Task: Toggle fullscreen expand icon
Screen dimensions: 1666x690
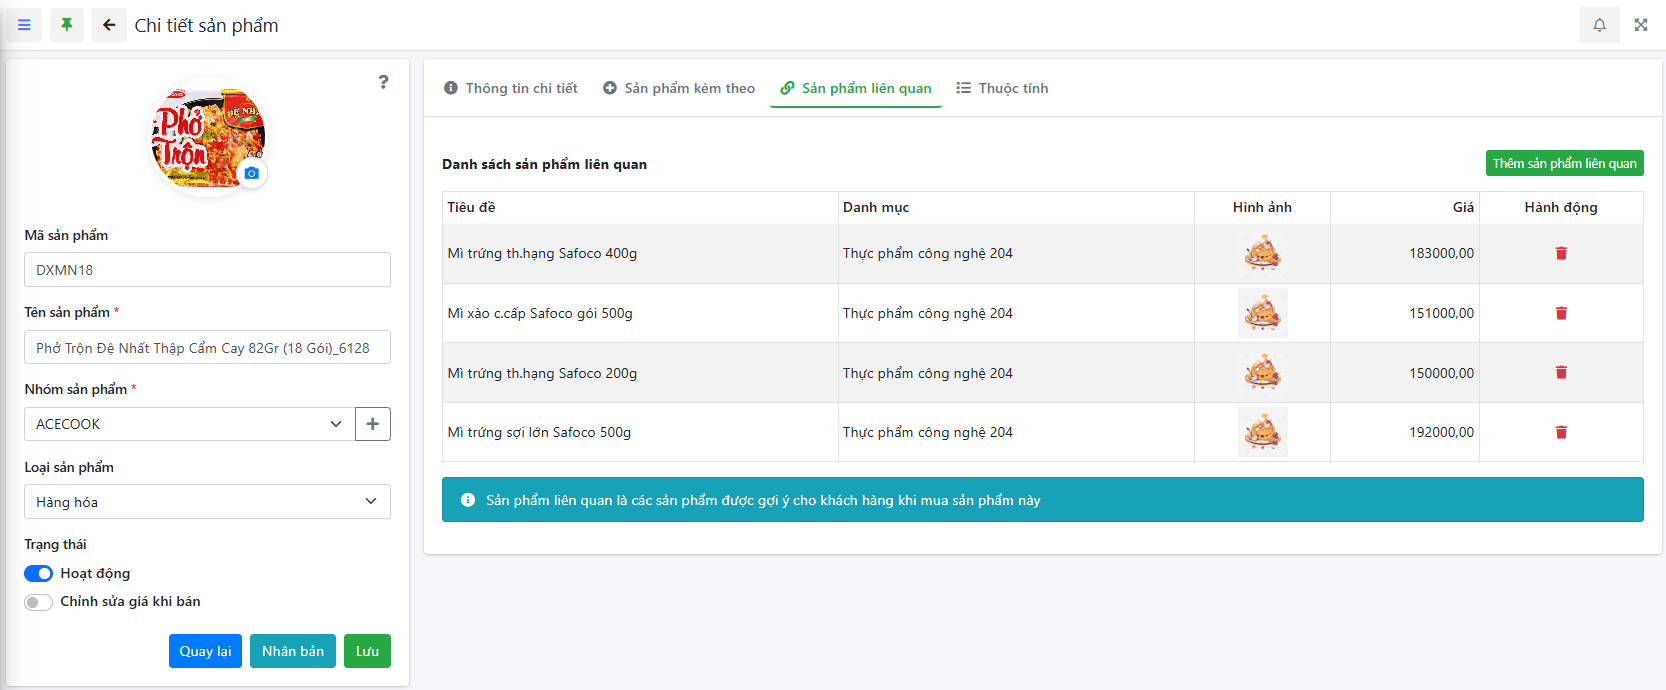Action: click(1641, 25)
